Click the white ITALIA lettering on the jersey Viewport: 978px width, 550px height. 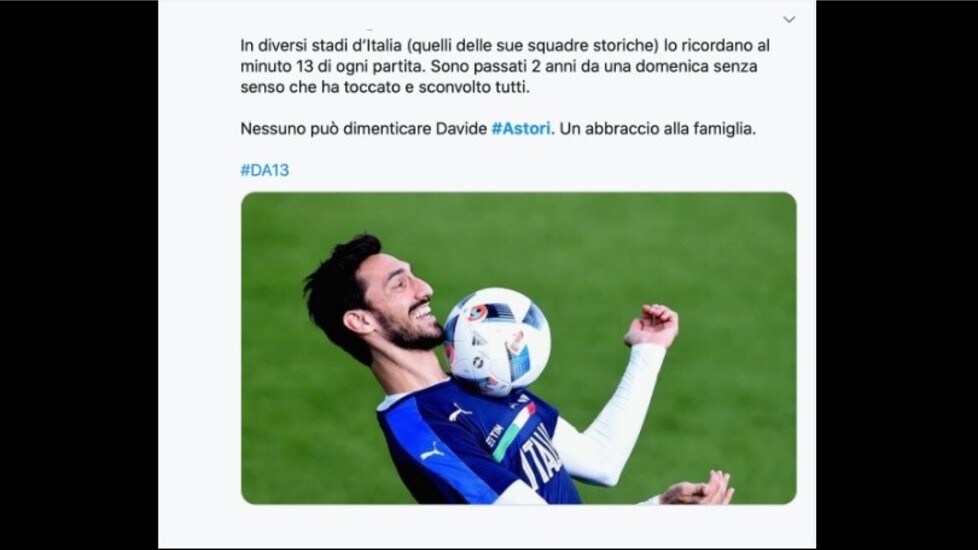[540, 458]
